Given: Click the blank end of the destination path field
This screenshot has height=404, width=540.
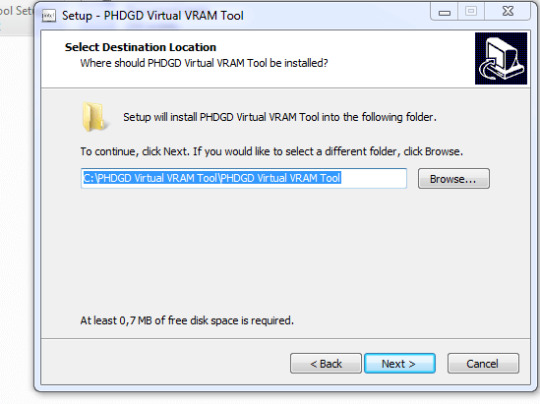Looking at the screenshot, I should 374,178.
